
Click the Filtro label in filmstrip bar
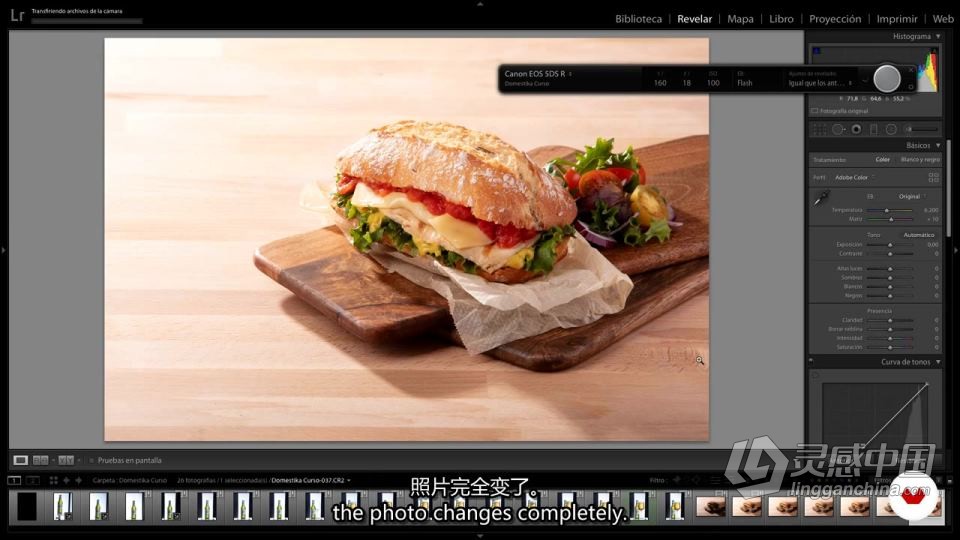click(x=658, y=481)
